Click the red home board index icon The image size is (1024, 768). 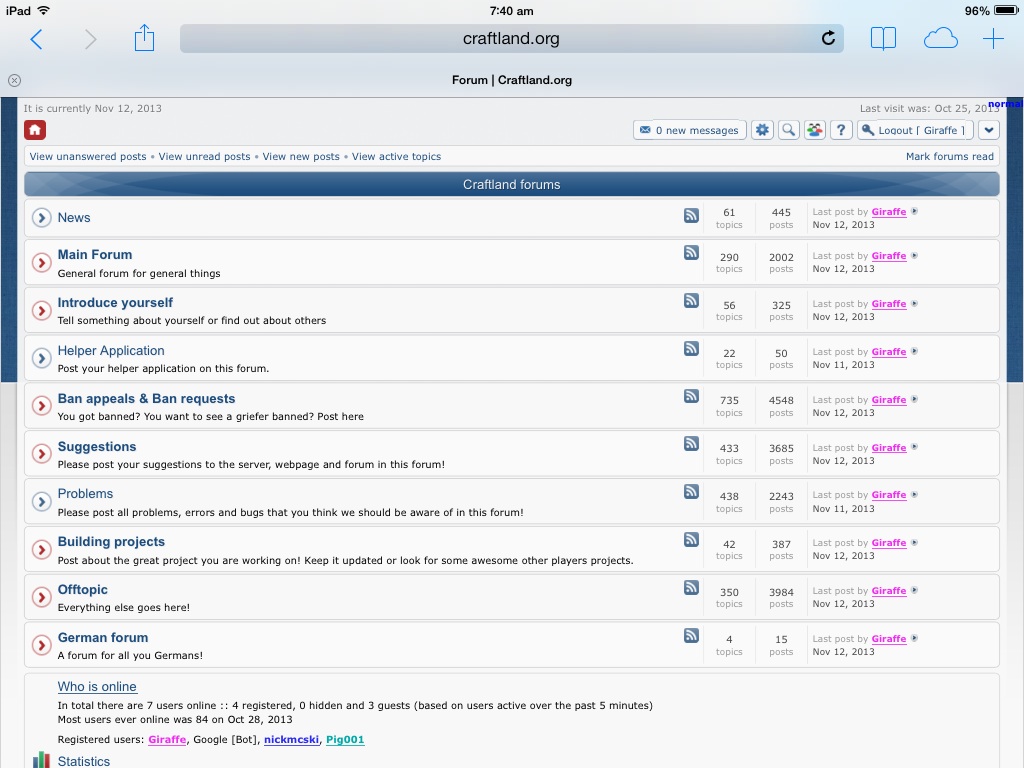[x=35, y=130]
